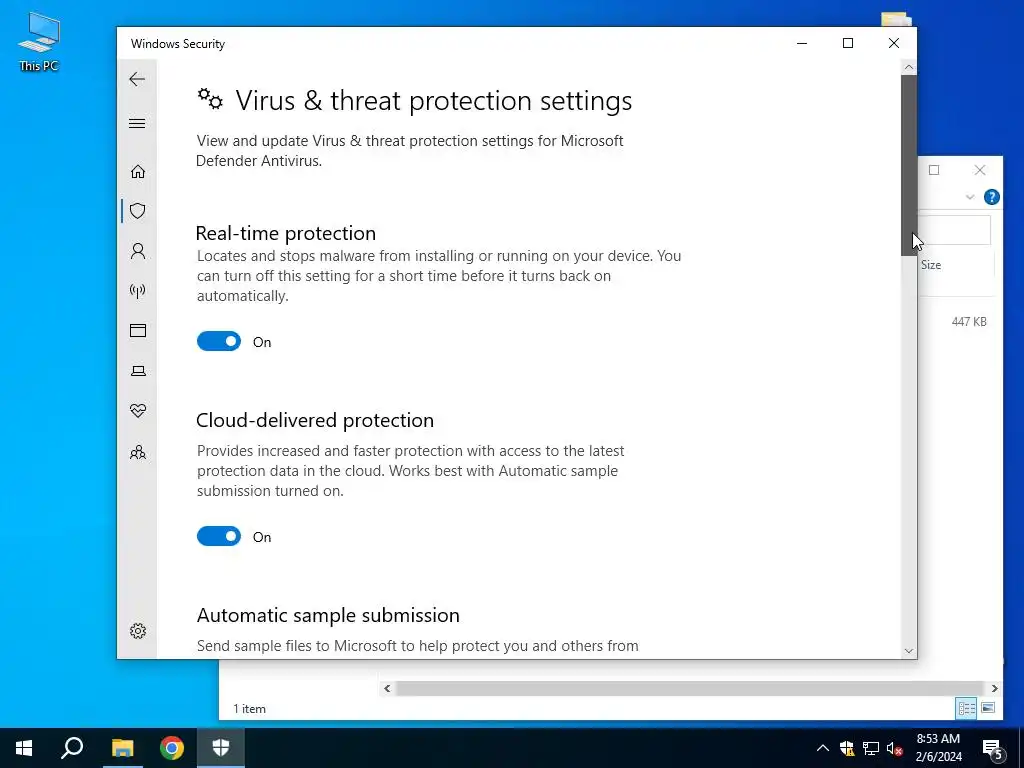Click the horizontal scrollbar in File Explorer
This screenshot has height=768, width=1024.
tap(690, 688)
